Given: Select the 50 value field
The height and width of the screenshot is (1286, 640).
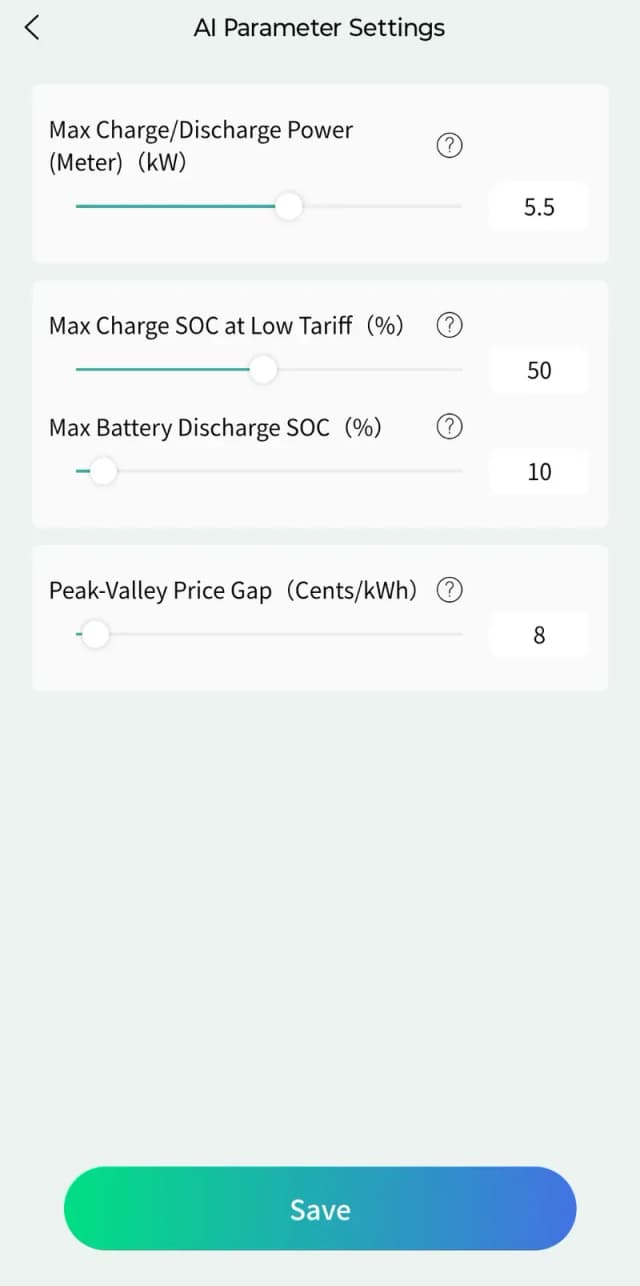Looking at the screenshot, I should coord(538,370).
